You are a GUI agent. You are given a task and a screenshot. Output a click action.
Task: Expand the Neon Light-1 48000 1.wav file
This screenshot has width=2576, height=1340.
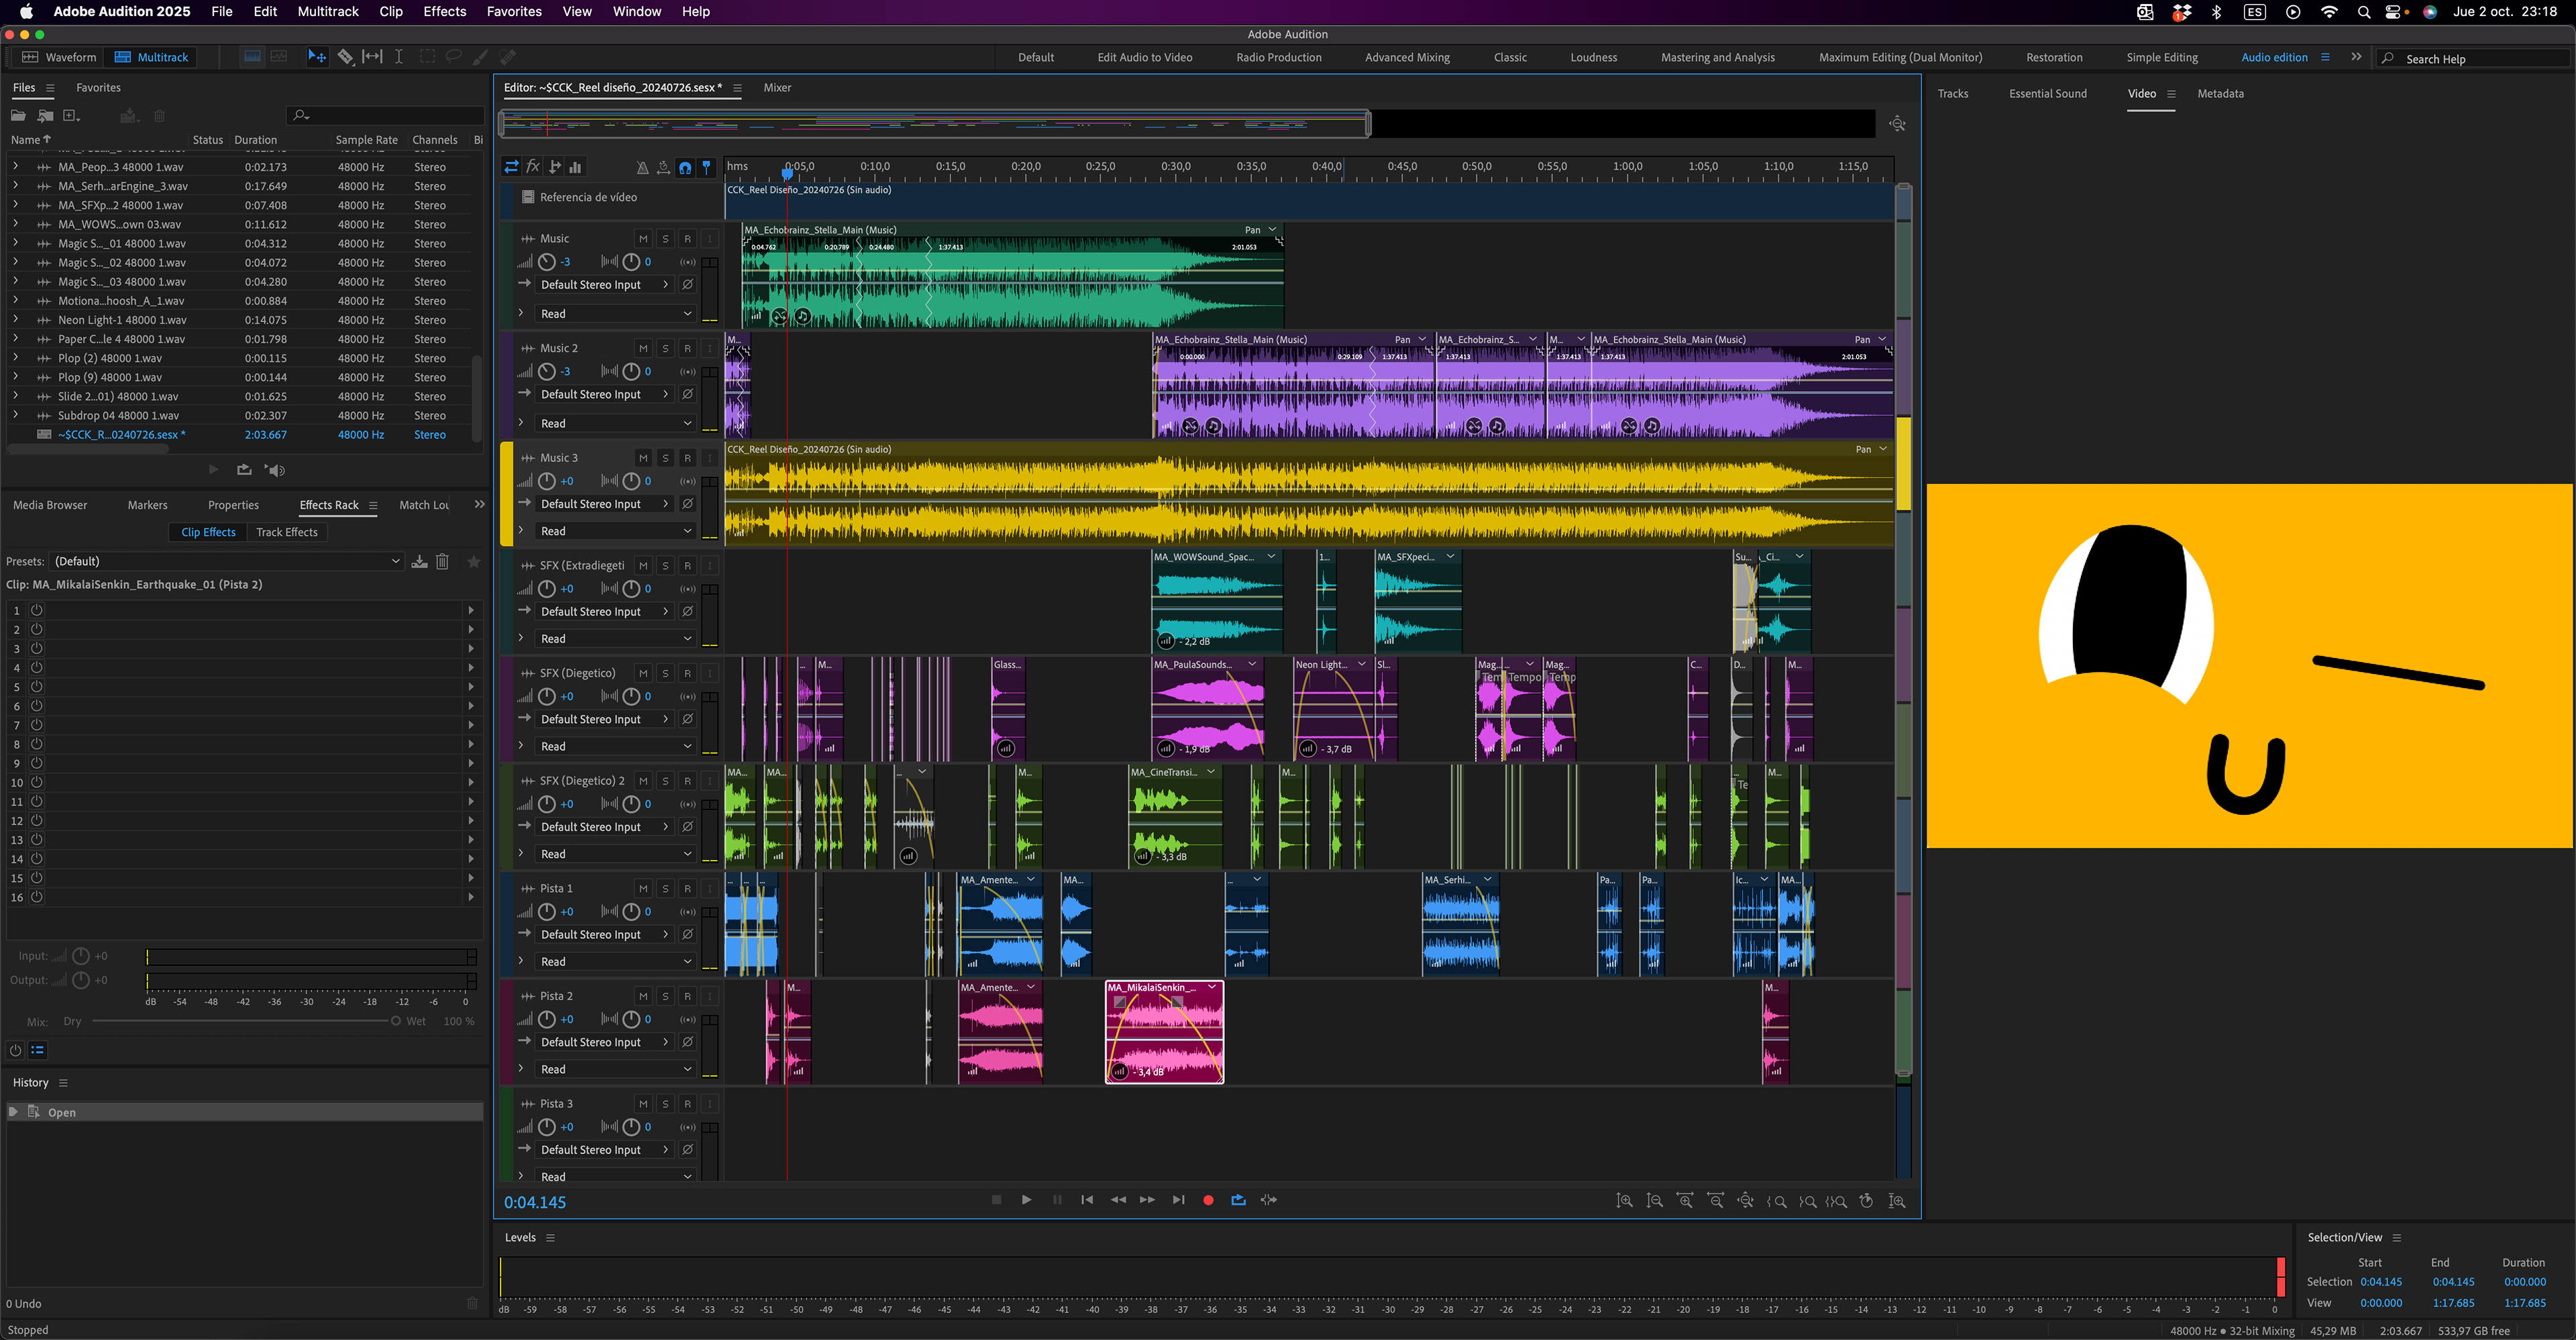click(x=15, y=320)
